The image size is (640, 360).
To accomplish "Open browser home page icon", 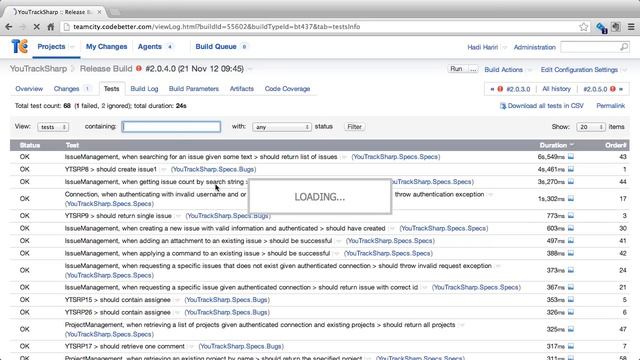I will tap(51, 27).
